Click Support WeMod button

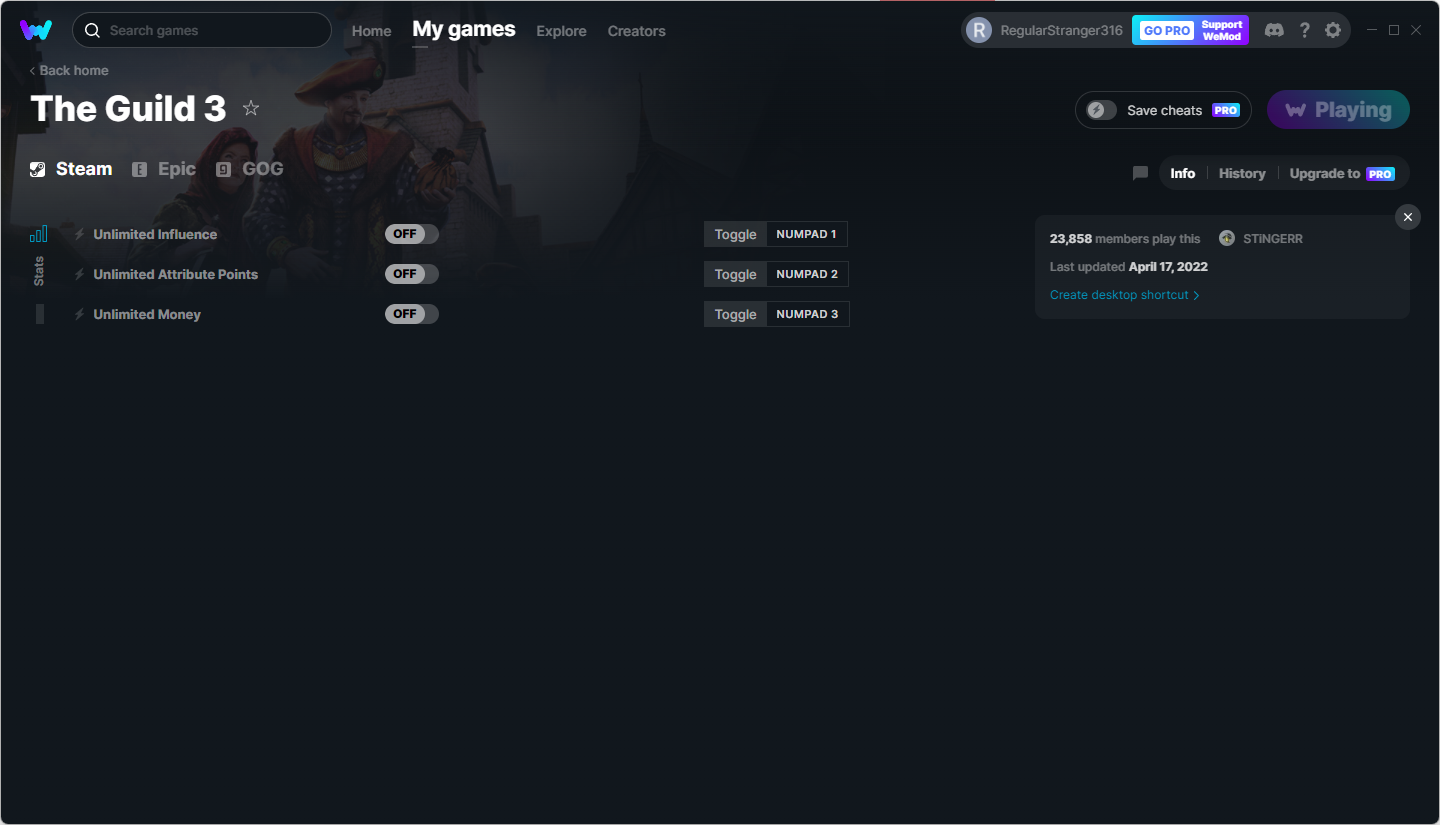coord(1222,30)
